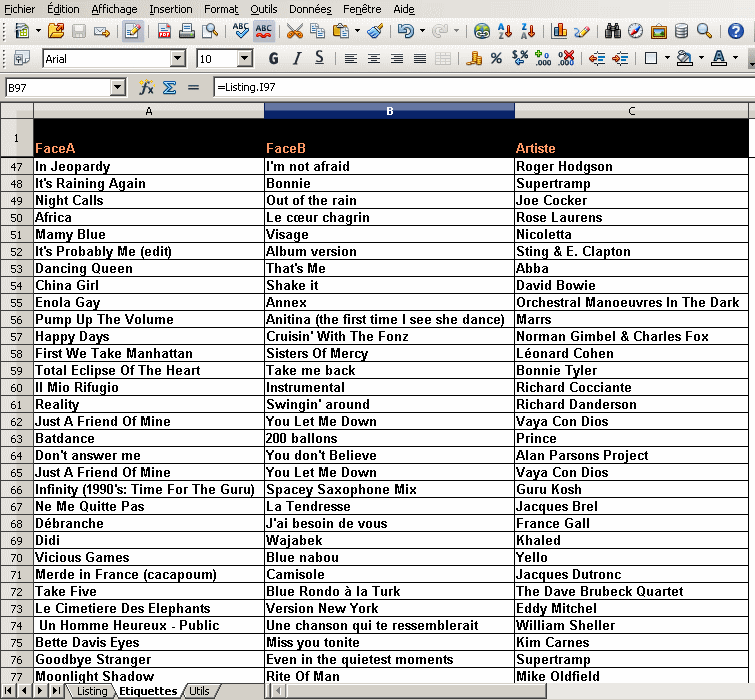Open the Fichier menu
Image resolution: width=755 pixels, height=700 pixels.
pyautogui.click(x=20, y=9)
